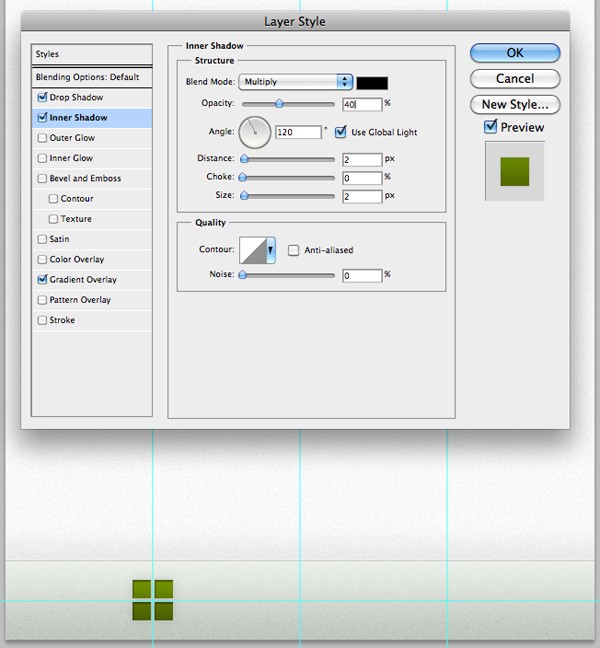Viewport: 600px width, 648px height.
Task: Enable the Outer Glow checkbox
Action: pyautogui.click(x=42, y=138)
